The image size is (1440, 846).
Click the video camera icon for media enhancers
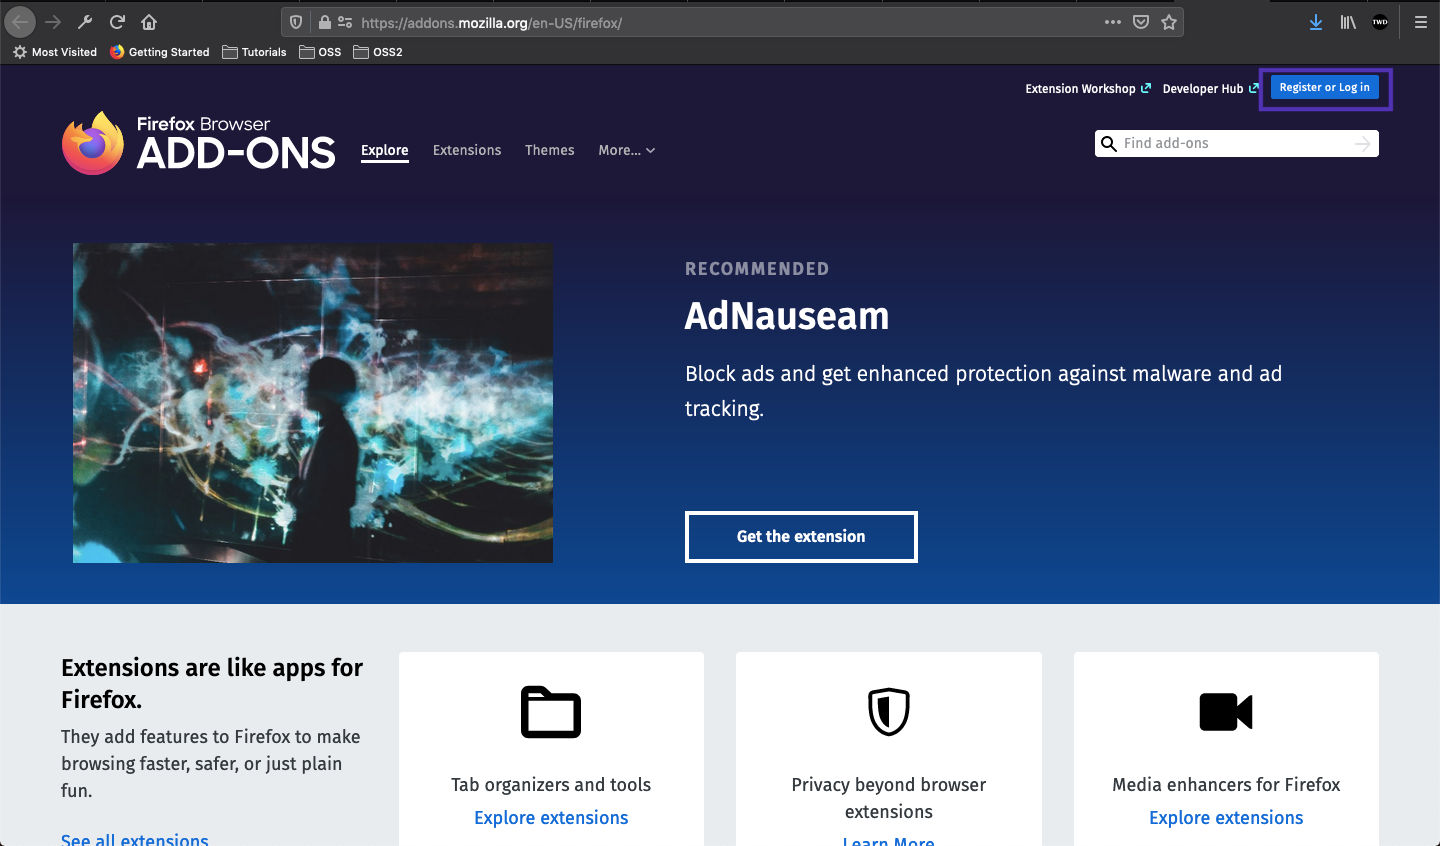click(x=1226, y=712)
